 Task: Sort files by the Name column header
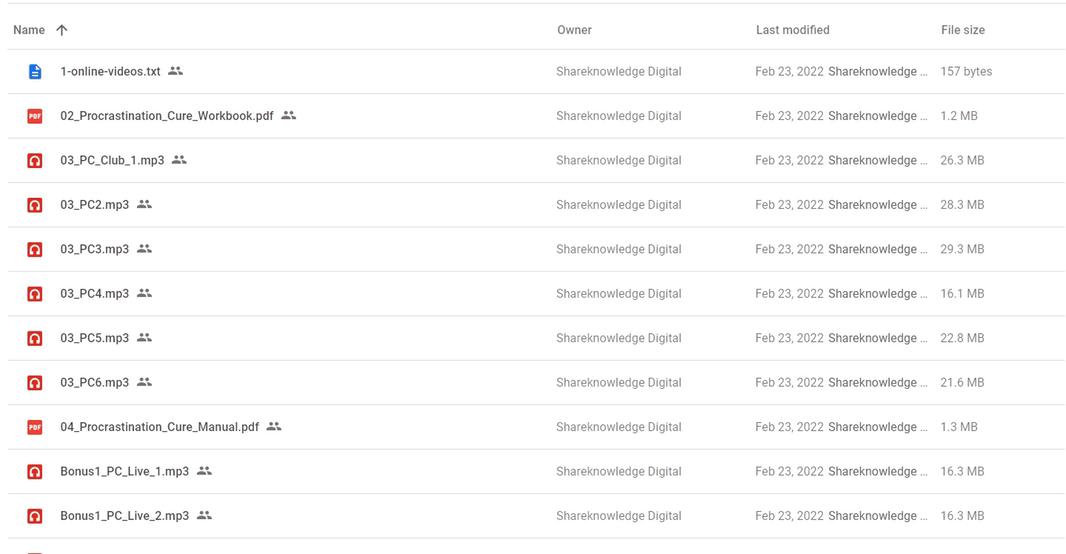click(29, 30)
